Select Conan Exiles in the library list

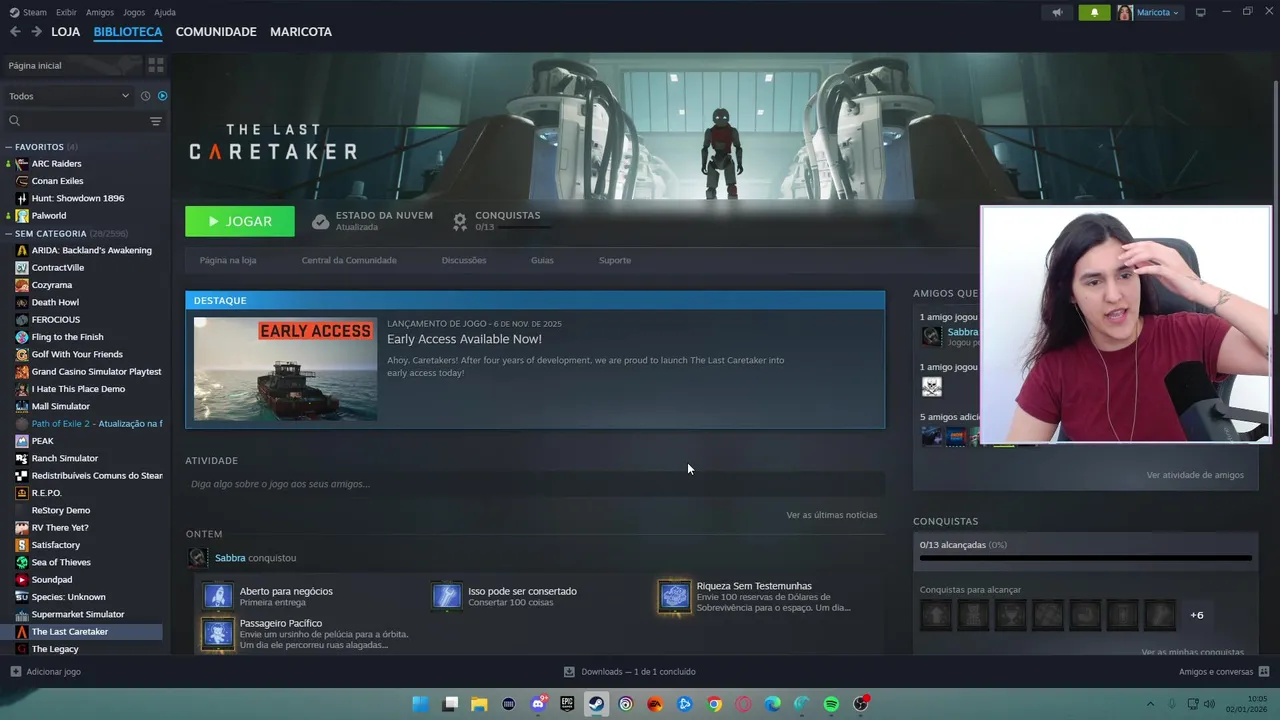point(57,181)
